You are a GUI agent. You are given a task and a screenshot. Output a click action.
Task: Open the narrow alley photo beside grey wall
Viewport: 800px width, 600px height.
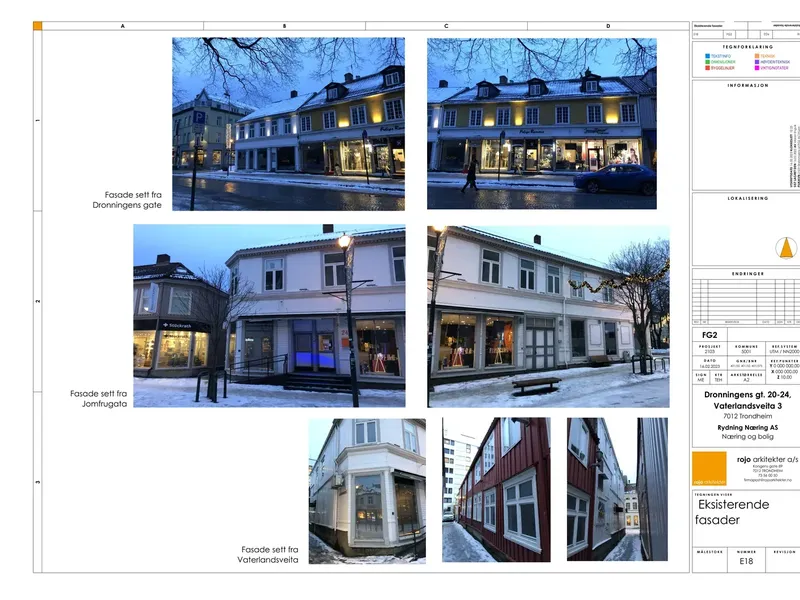tap(617, 489)
